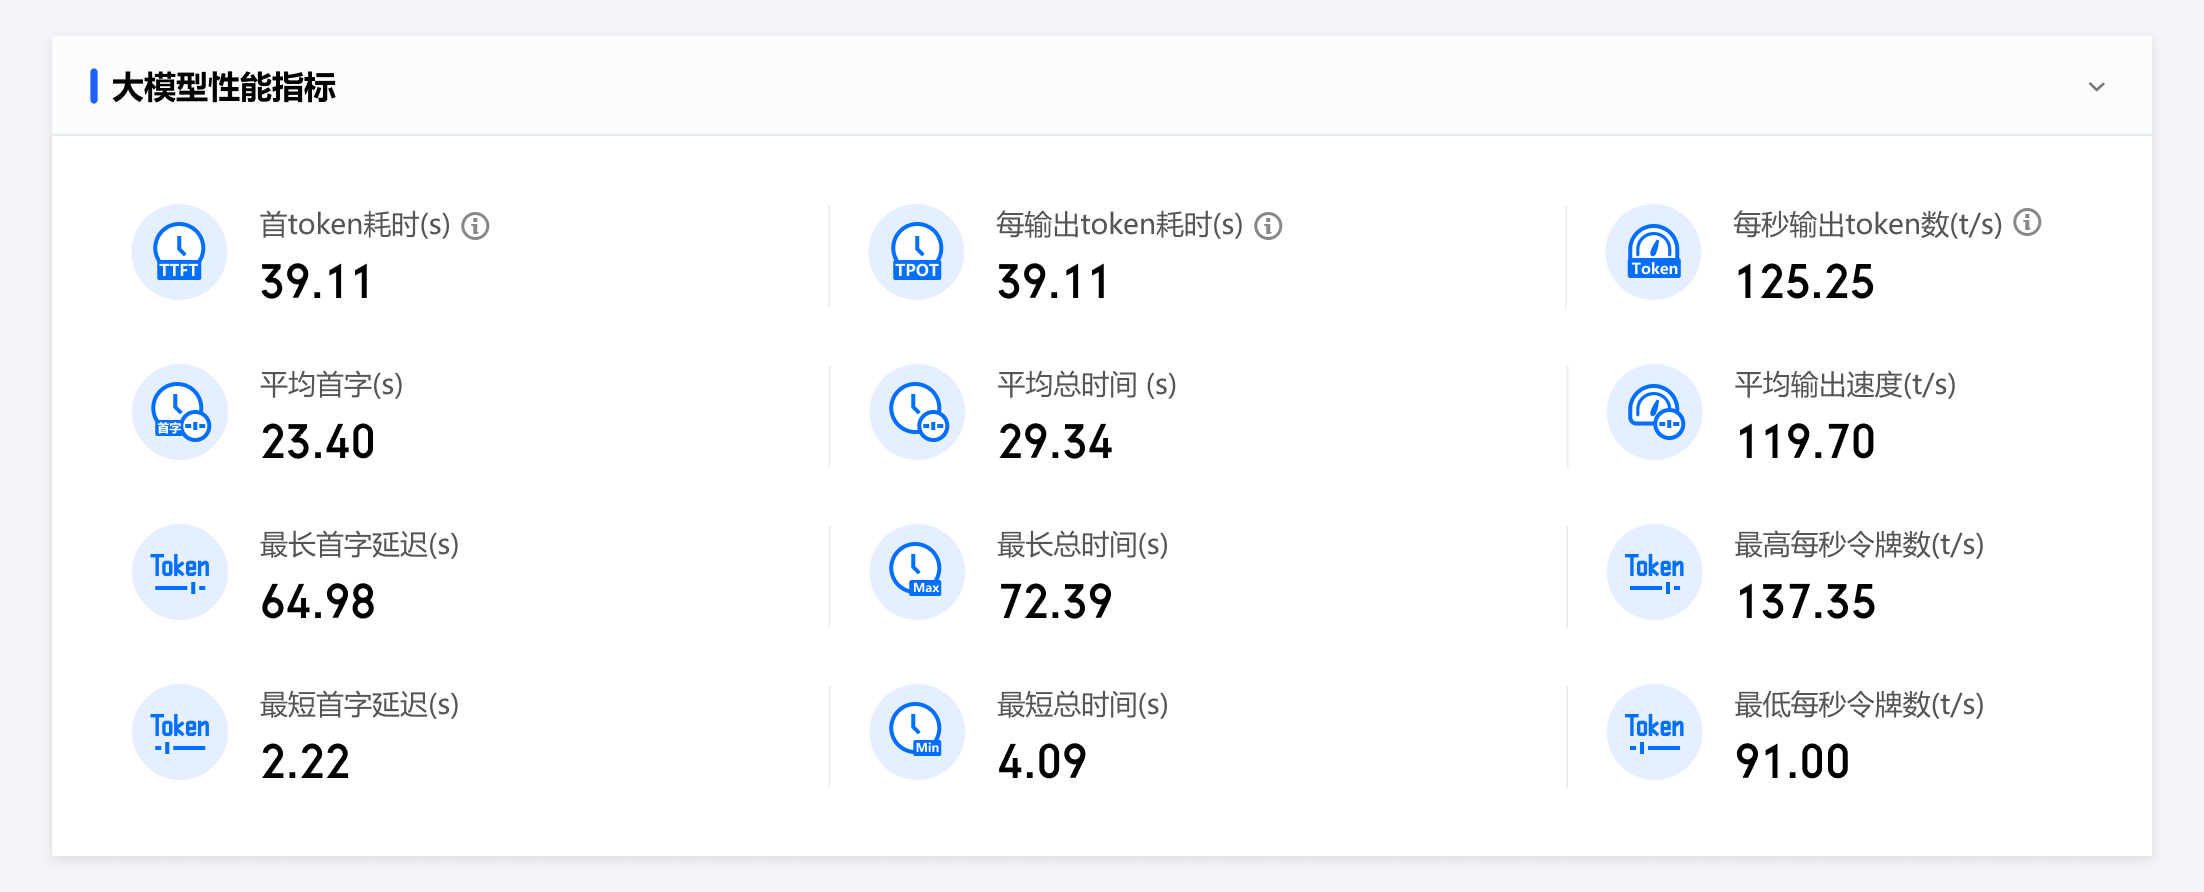
Task: Click the 首token耗时(s) label text
Action: [355, 225]
